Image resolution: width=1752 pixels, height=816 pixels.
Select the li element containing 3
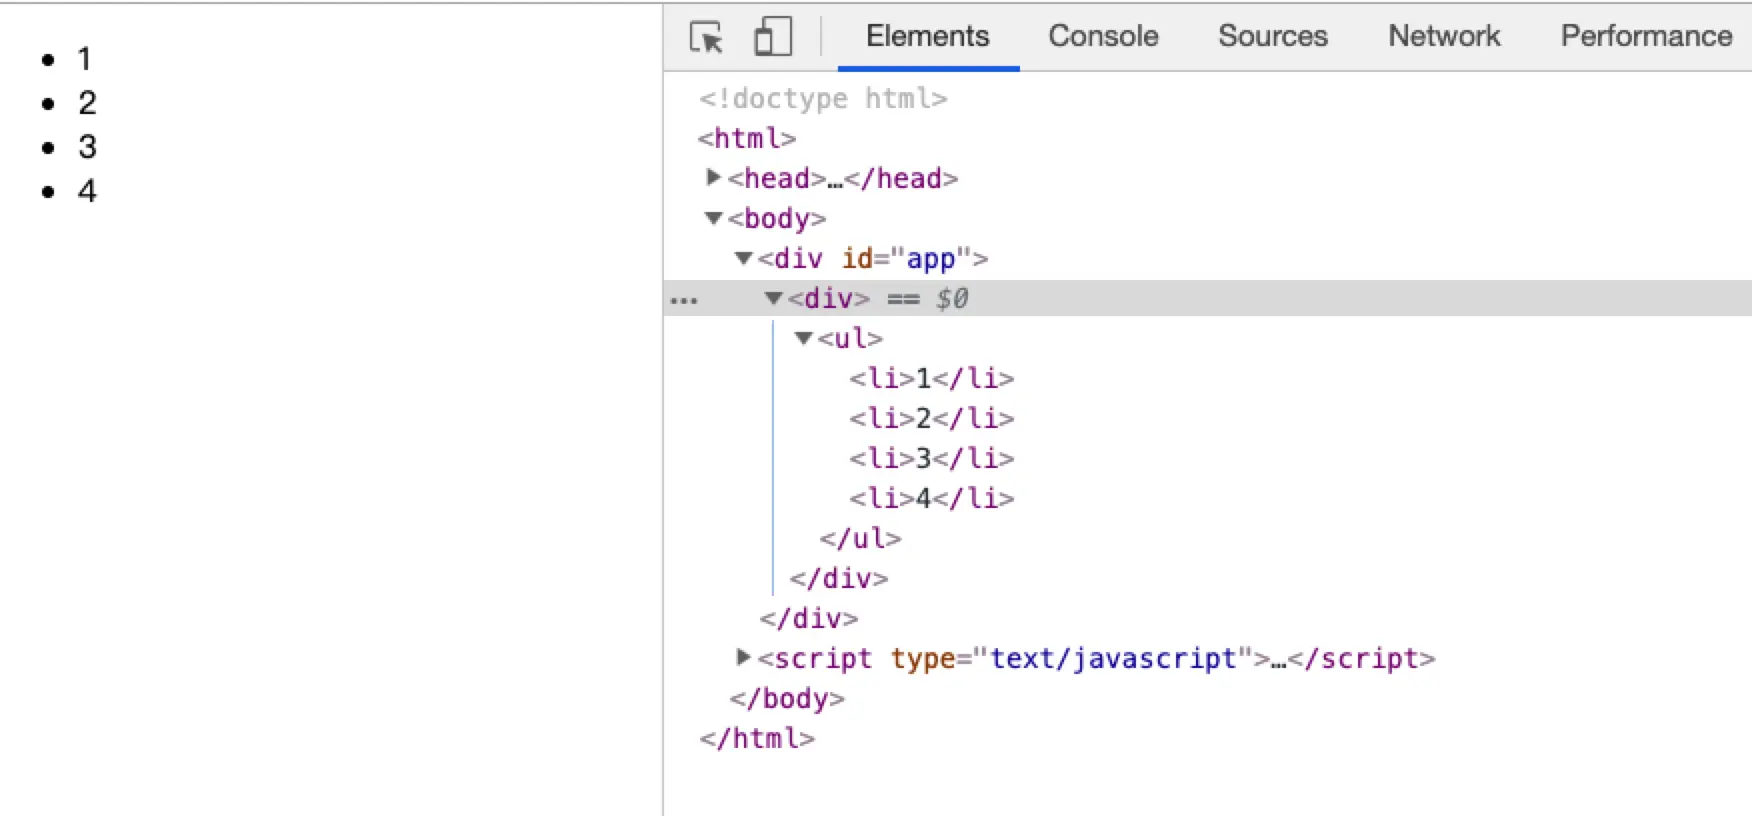[x=931, y=458]
